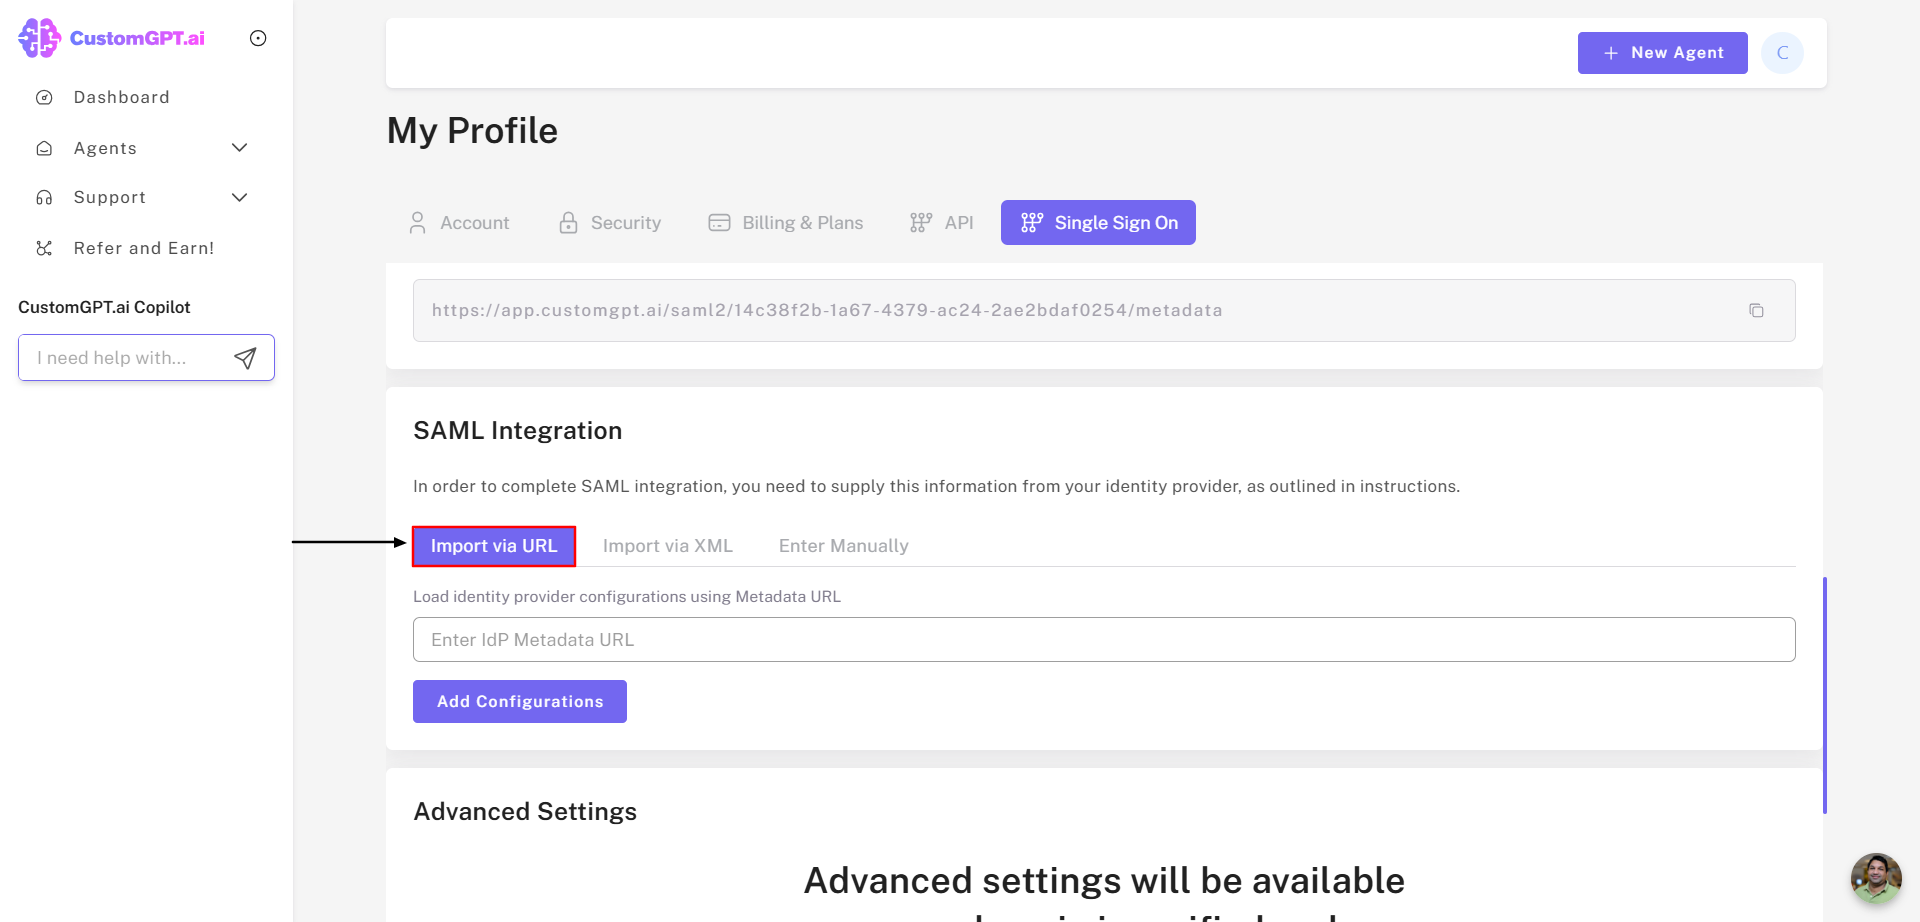
Task: Select Enter Manually option
Action: coord(844,546)
